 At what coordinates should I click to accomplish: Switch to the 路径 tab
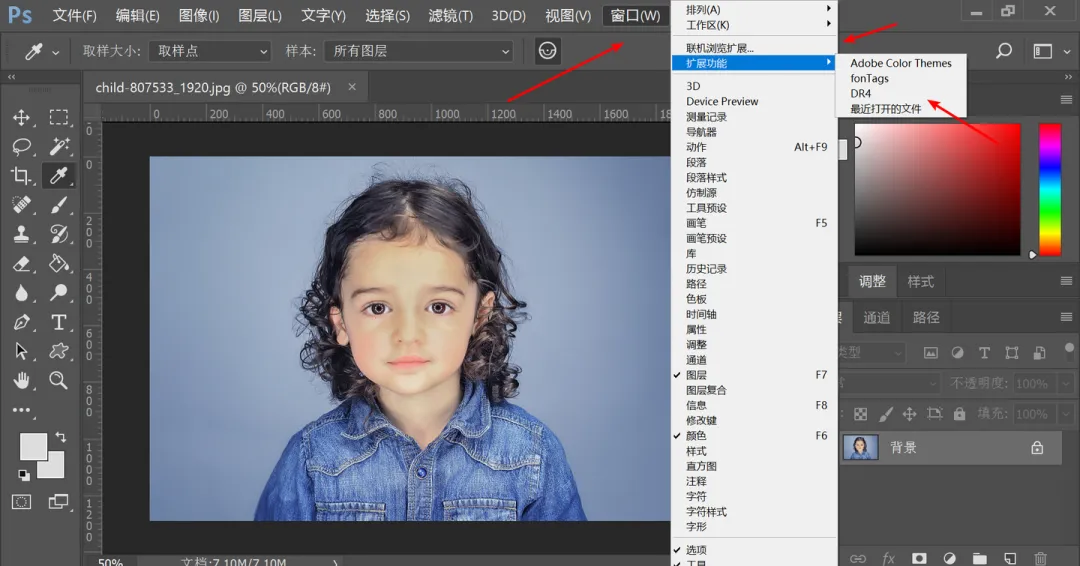926,317
